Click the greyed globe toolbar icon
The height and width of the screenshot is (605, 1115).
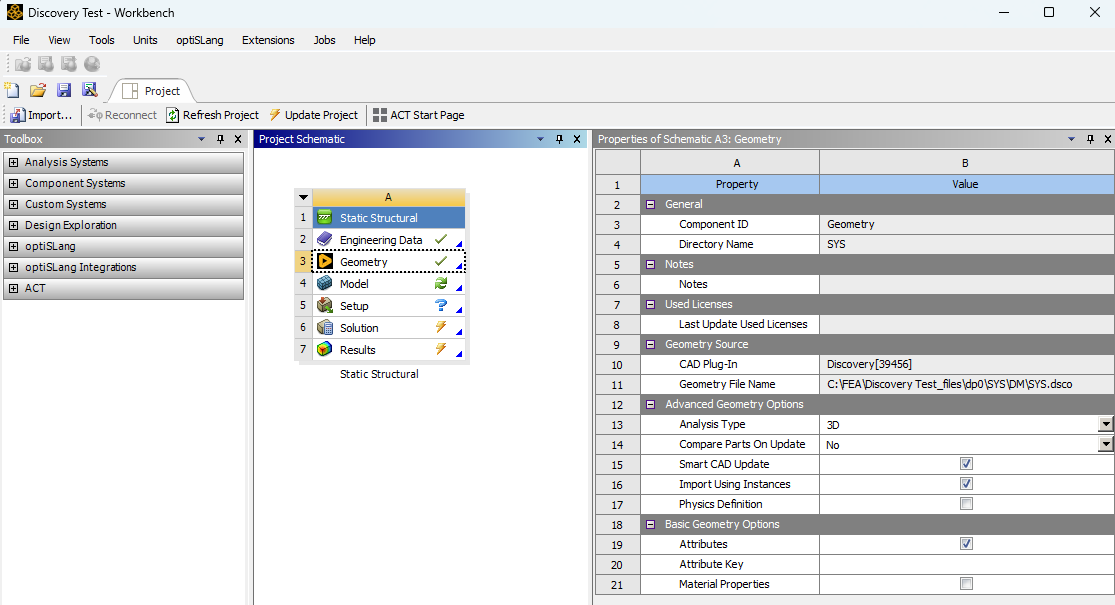[x=92, y=64]
